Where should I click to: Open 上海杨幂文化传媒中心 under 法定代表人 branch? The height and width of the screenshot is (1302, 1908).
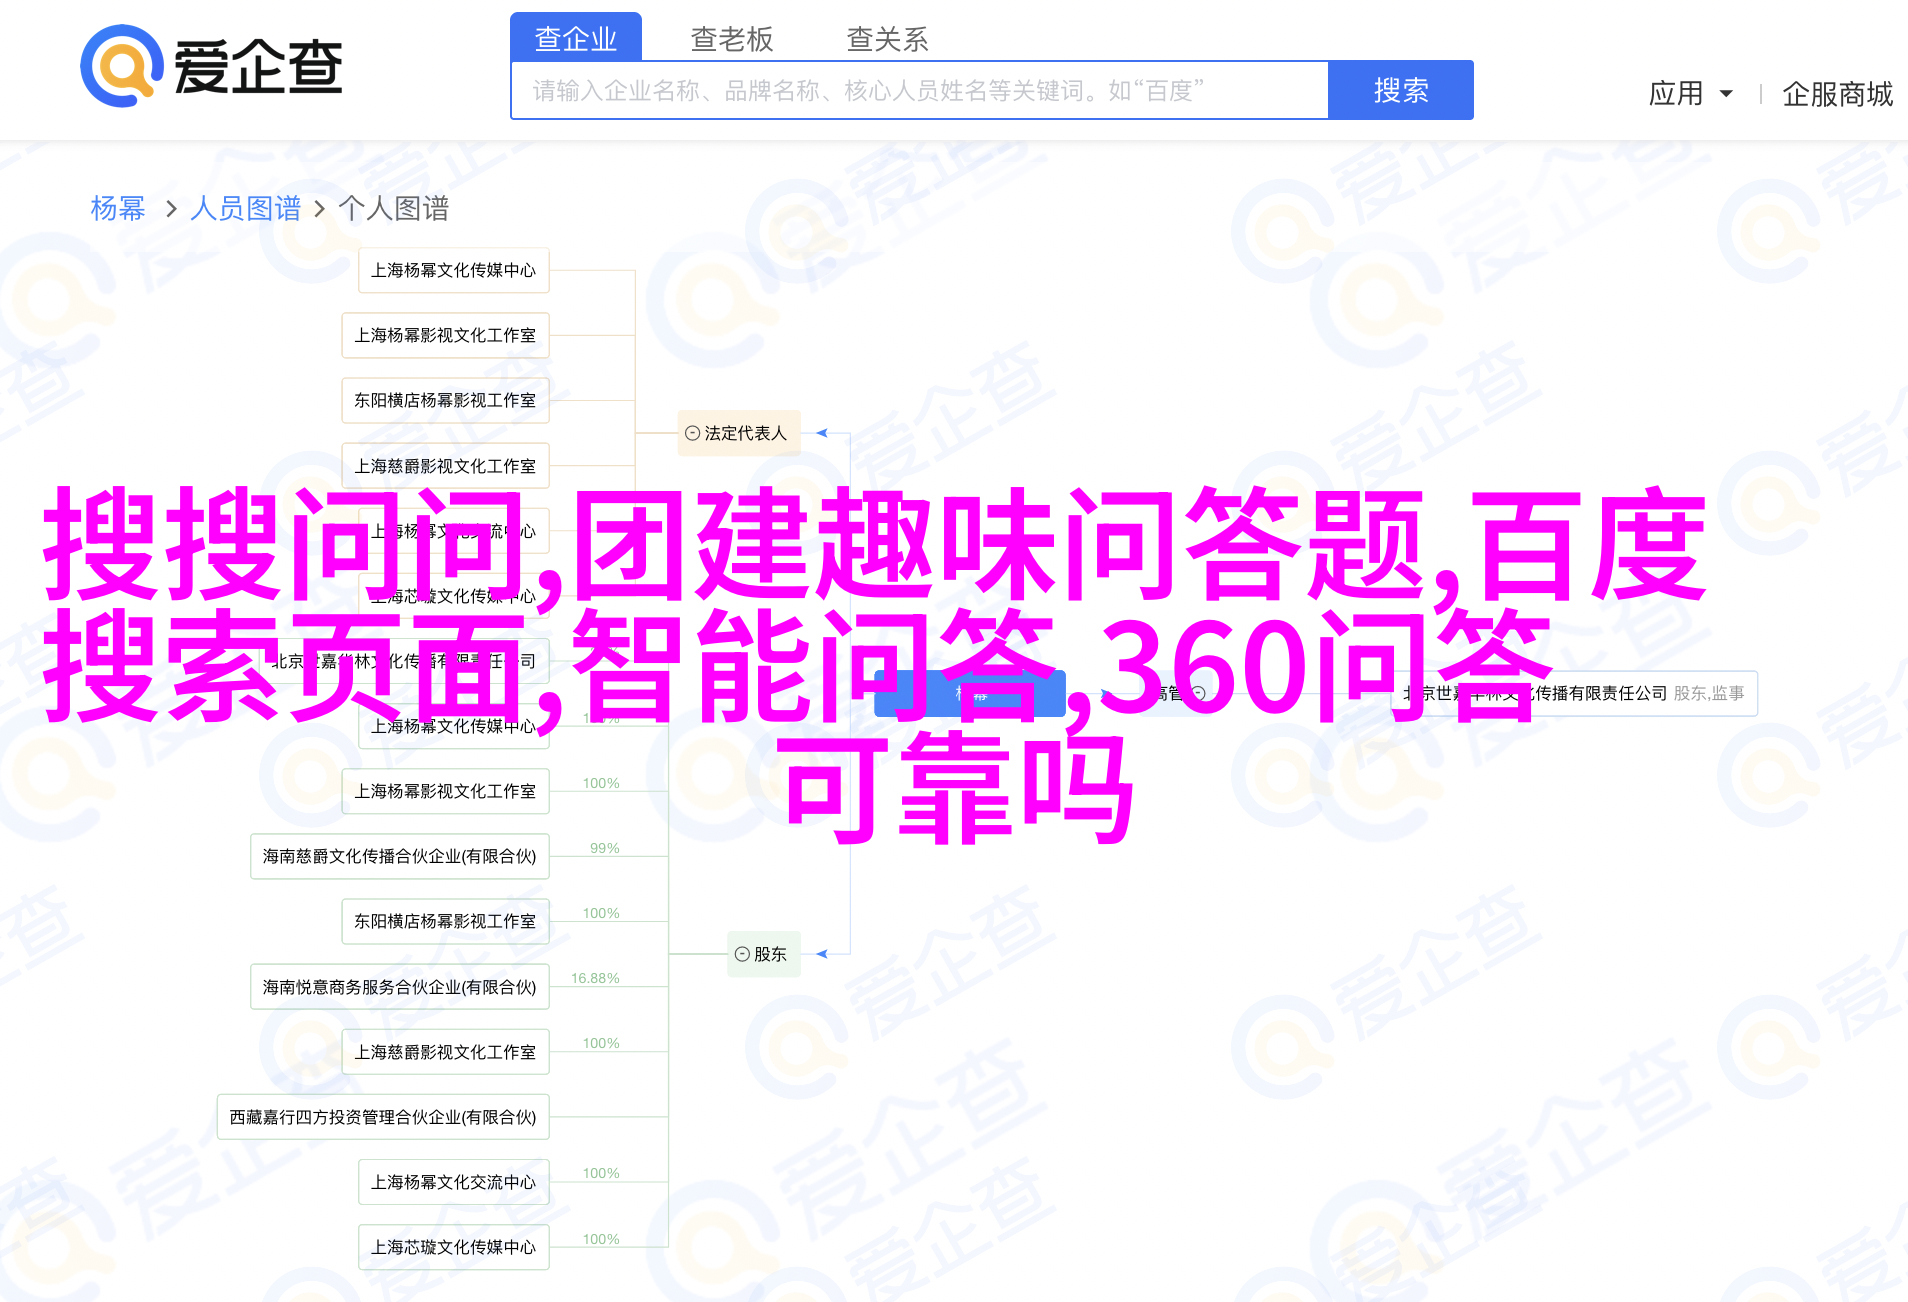tap(454, 270)
